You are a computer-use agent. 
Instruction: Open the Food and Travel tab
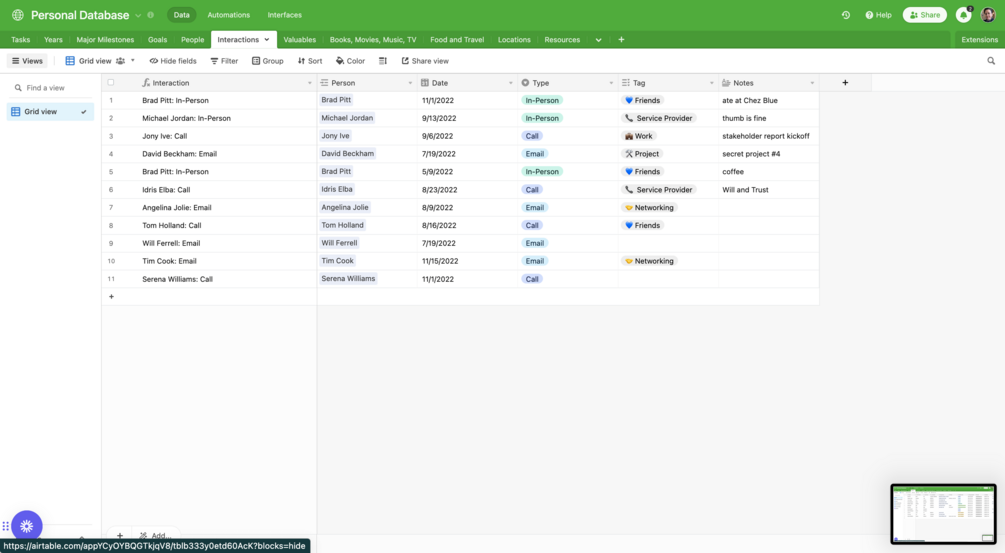click(457, 40)
